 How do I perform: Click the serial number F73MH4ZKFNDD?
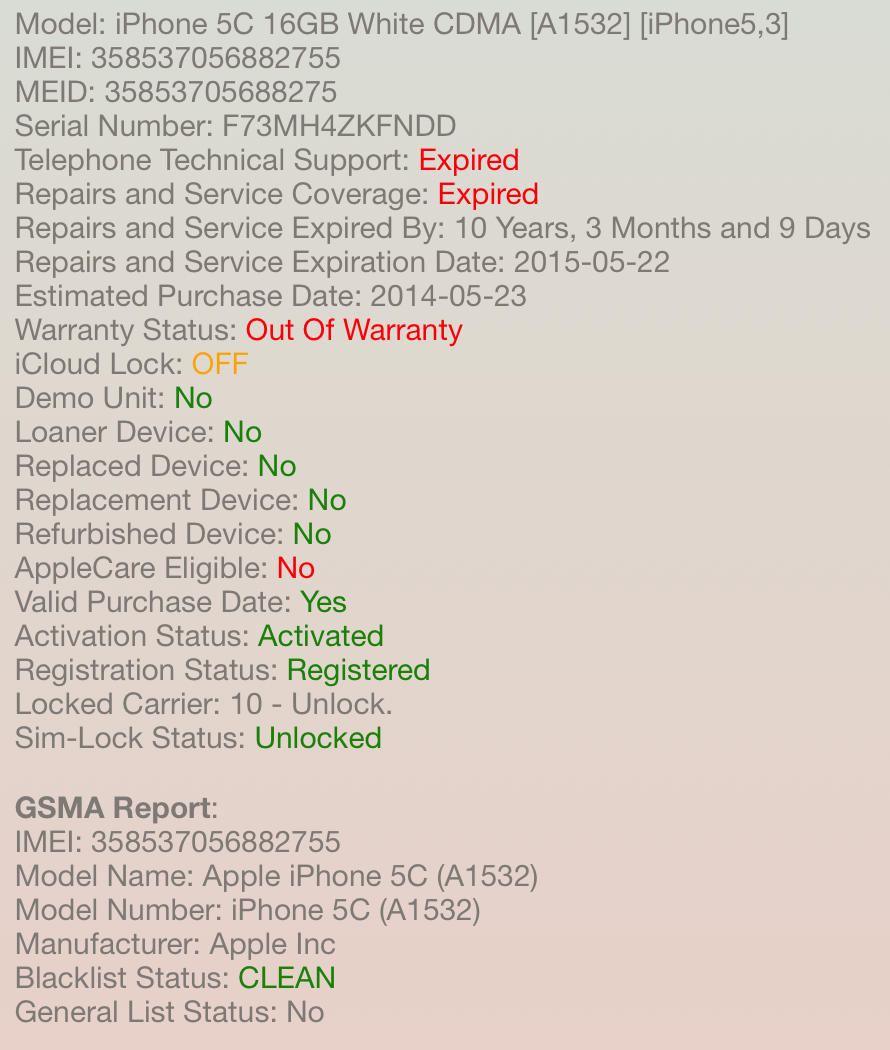339,126
